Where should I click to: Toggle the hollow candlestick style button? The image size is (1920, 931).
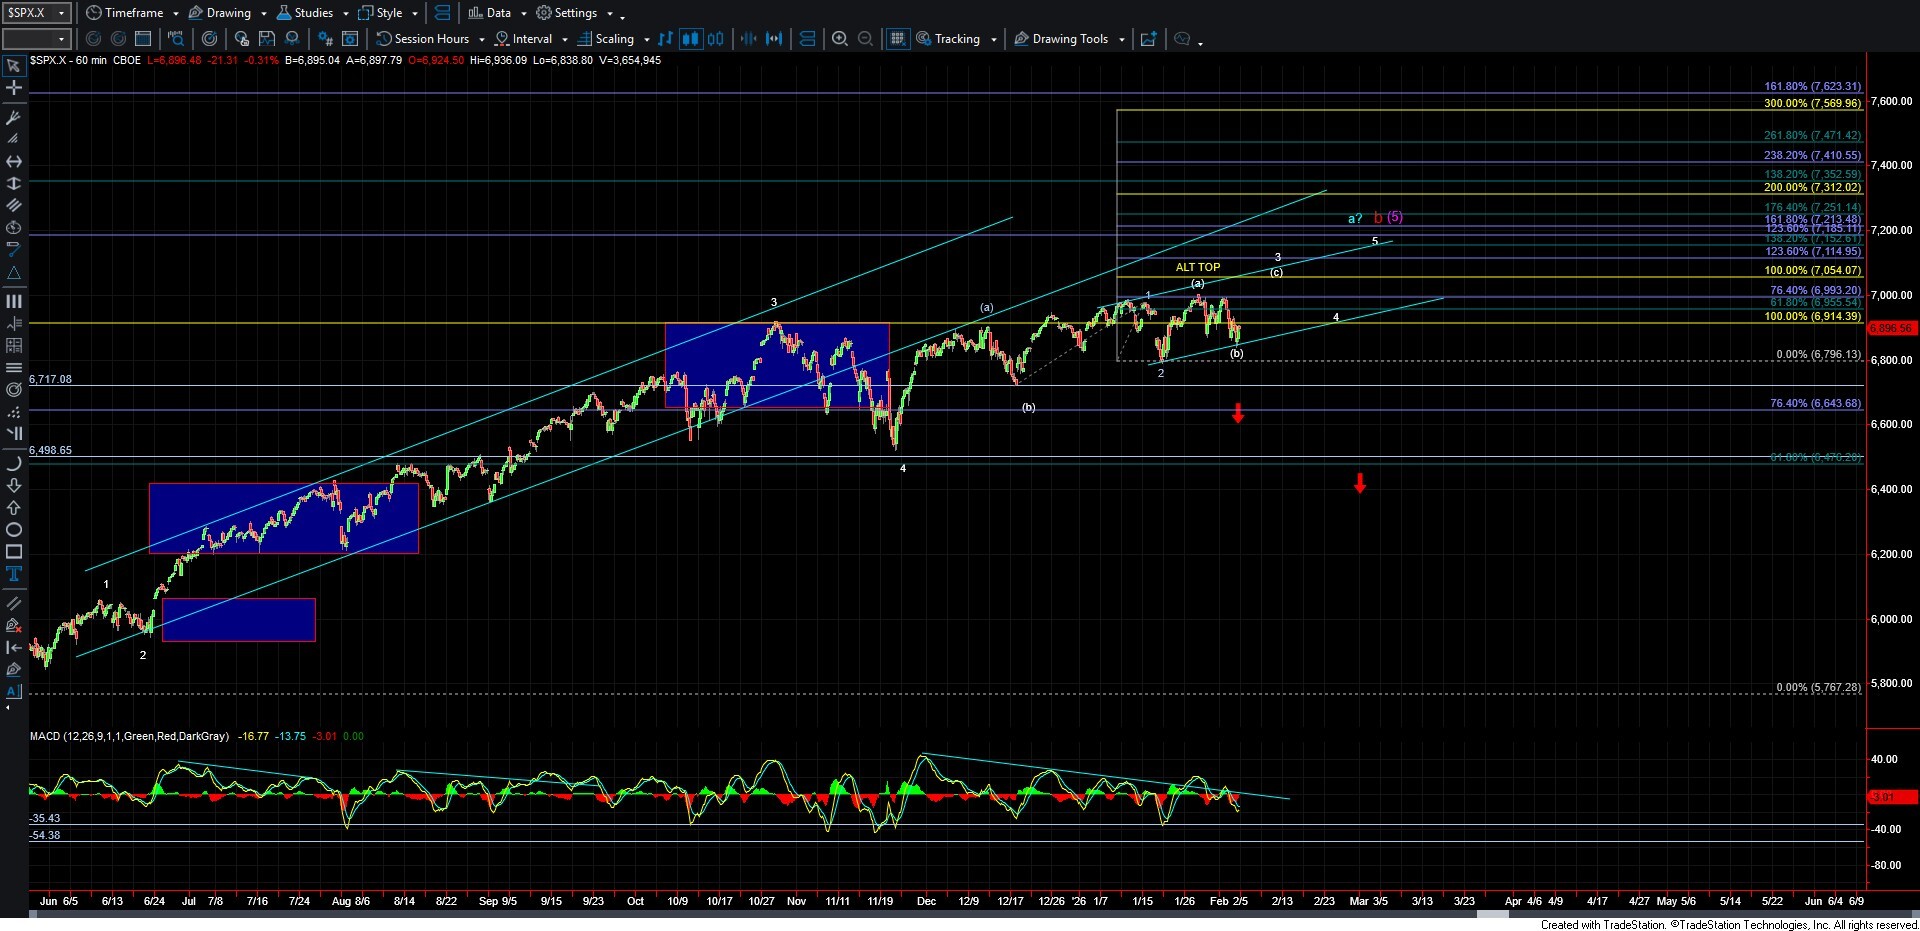[716, 39]
